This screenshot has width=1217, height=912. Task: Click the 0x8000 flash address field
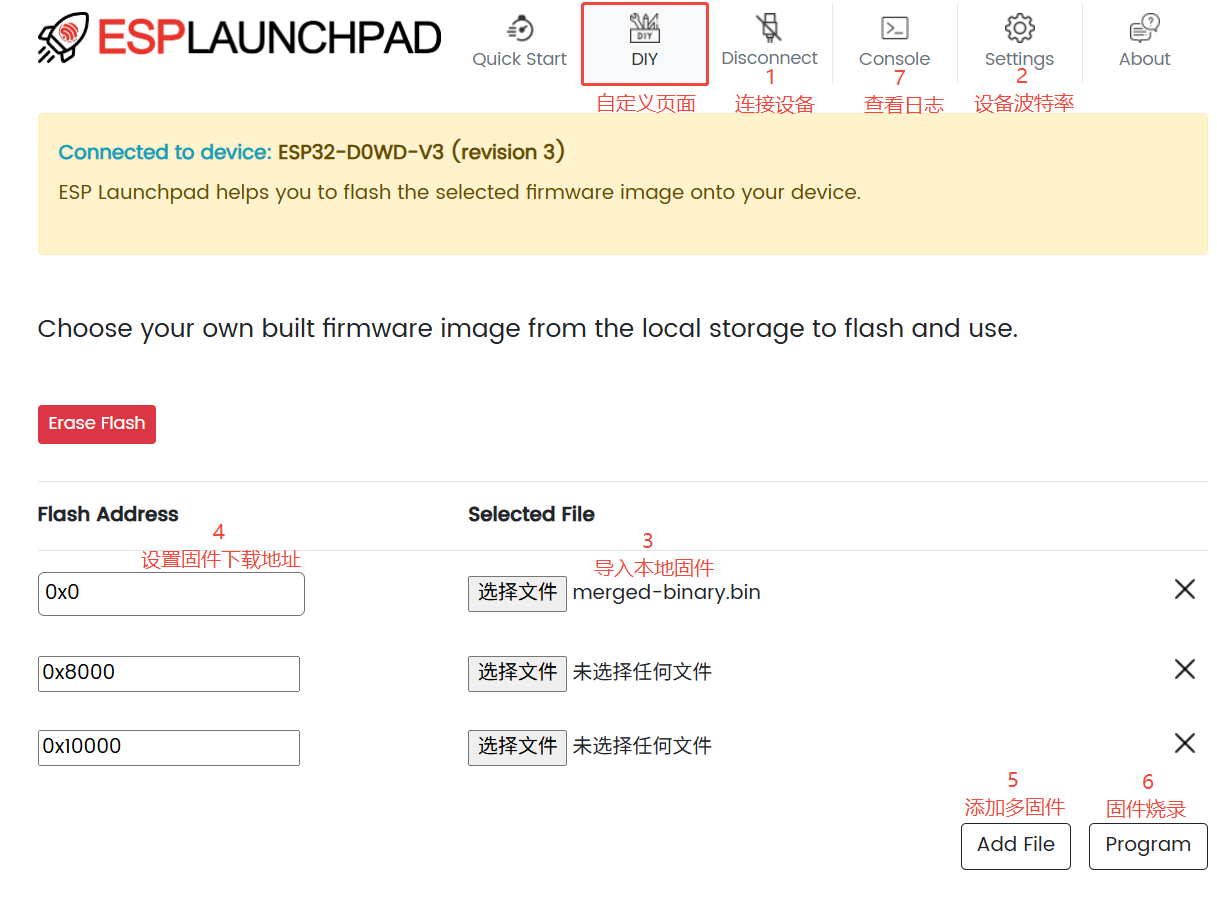pyautogui.click(x=169, y=673)
